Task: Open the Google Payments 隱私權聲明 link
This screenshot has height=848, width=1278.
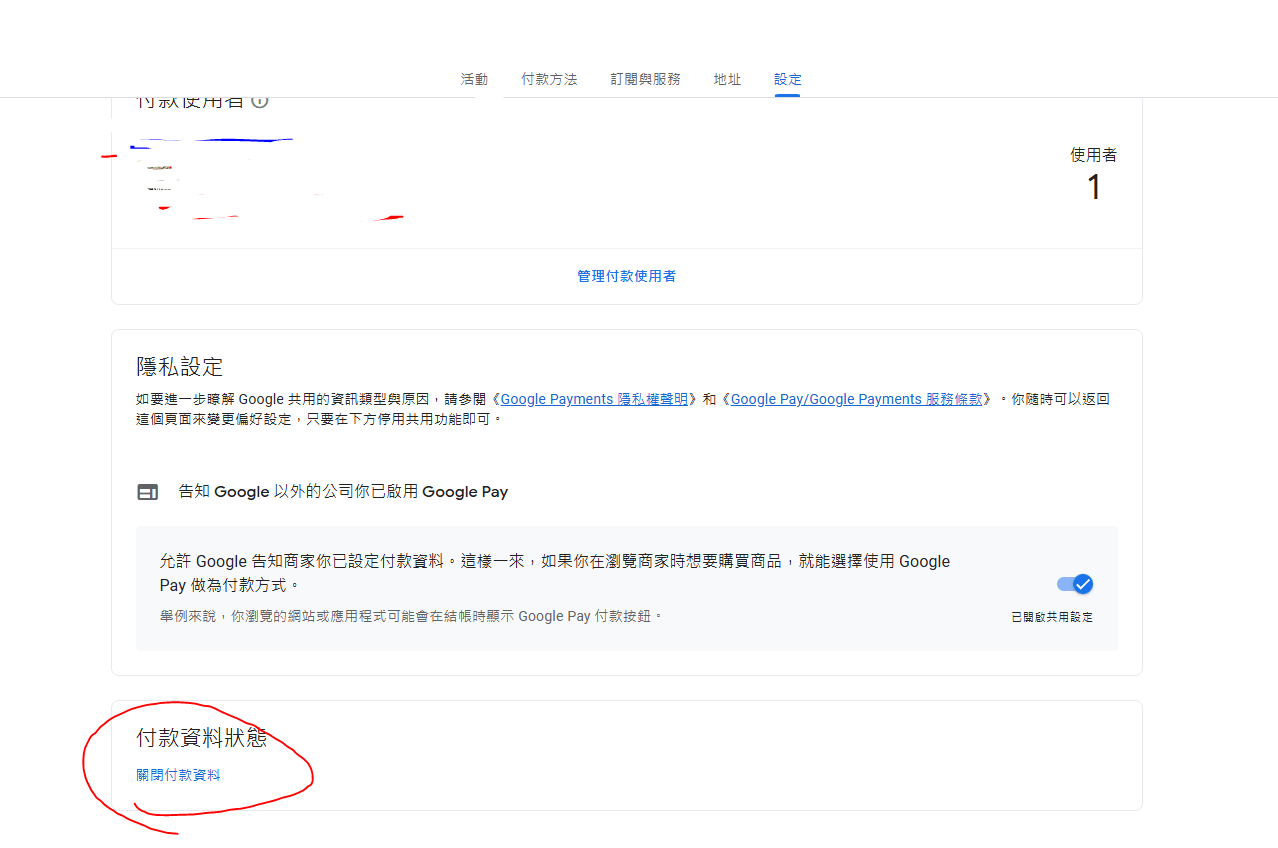Action: (x=594, y=399)
